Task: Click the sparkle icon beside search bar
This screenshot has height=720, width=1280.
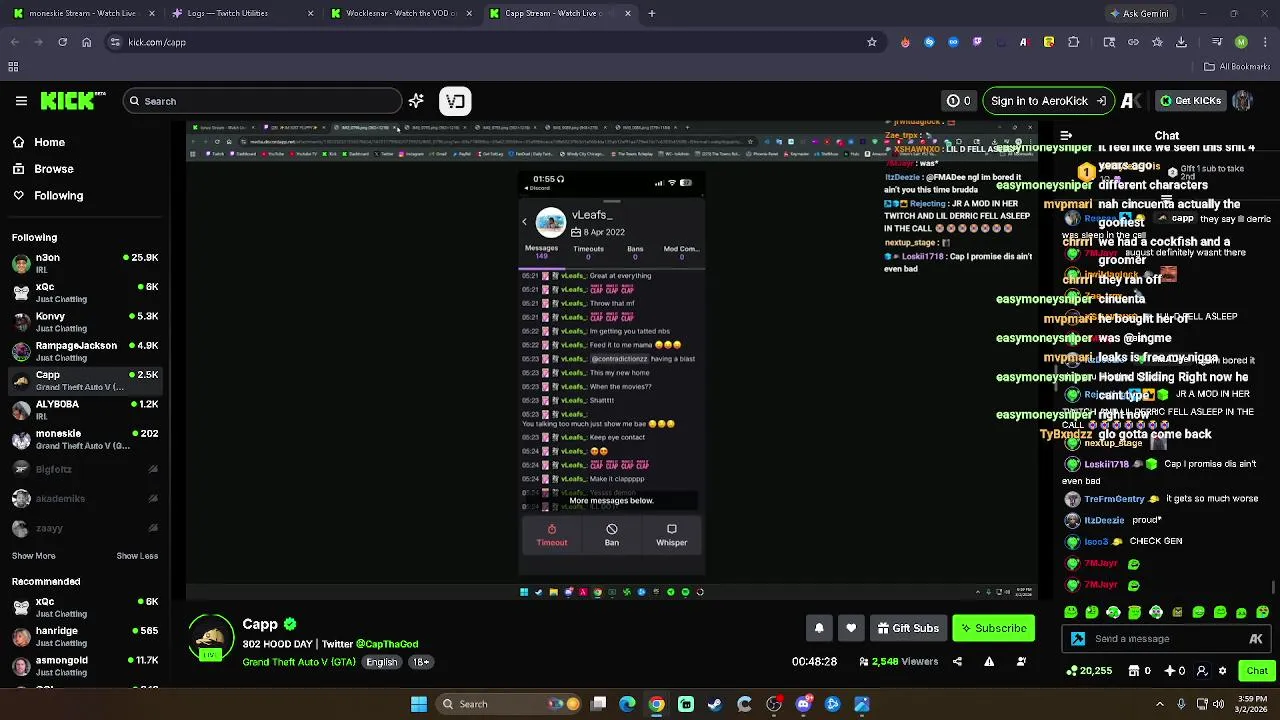Action: click(x=416, y=101)
